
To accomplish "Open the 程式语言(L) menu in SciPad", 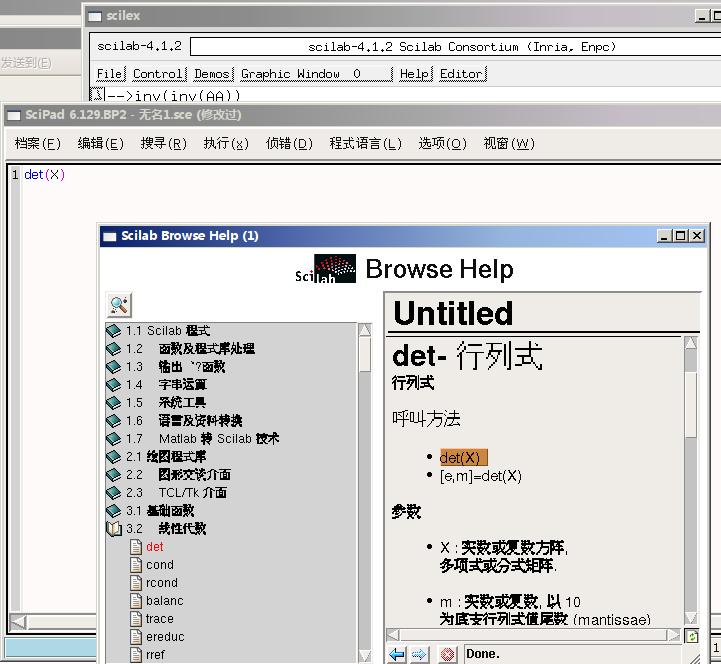I will (x=365, y=143).
